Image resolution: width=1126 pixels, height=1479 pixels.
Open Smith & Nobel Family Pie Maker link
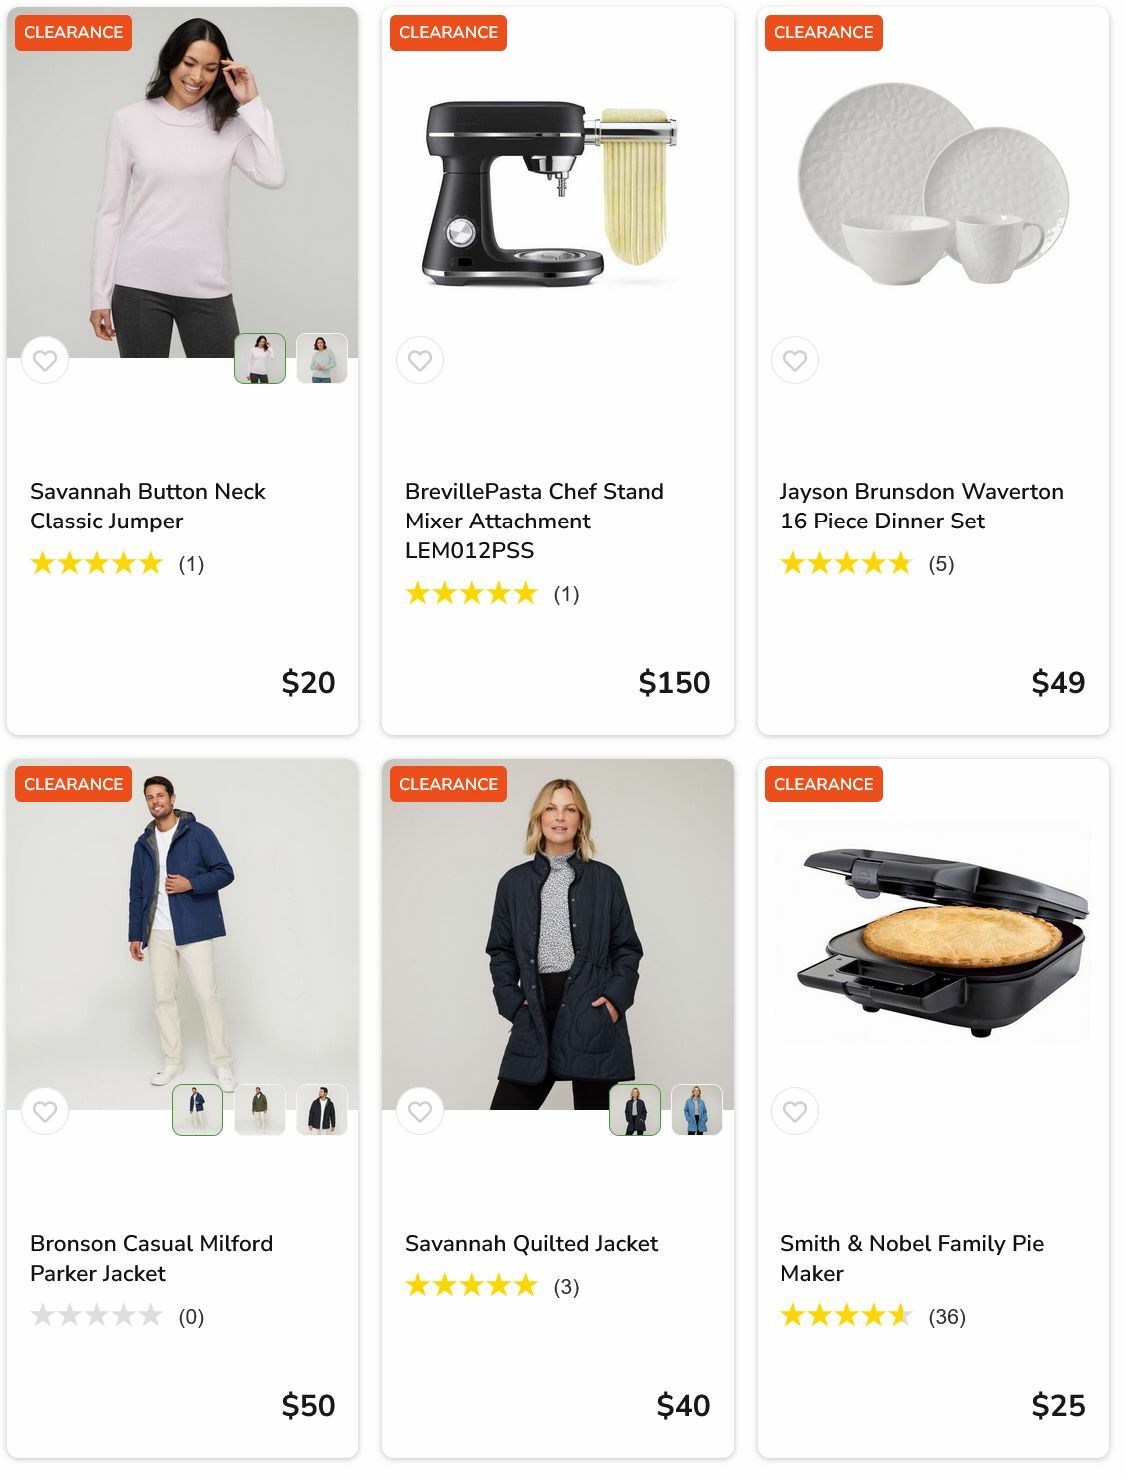click(x=911, y=1258)
